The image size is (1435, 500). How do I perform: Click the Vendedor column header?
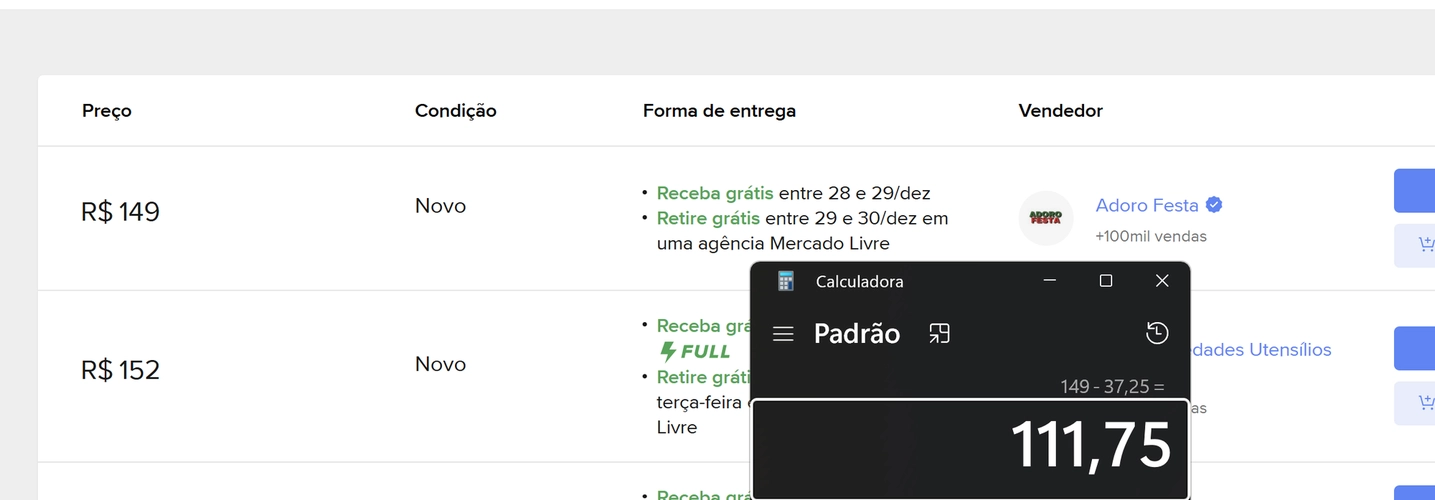point(1060,111)
